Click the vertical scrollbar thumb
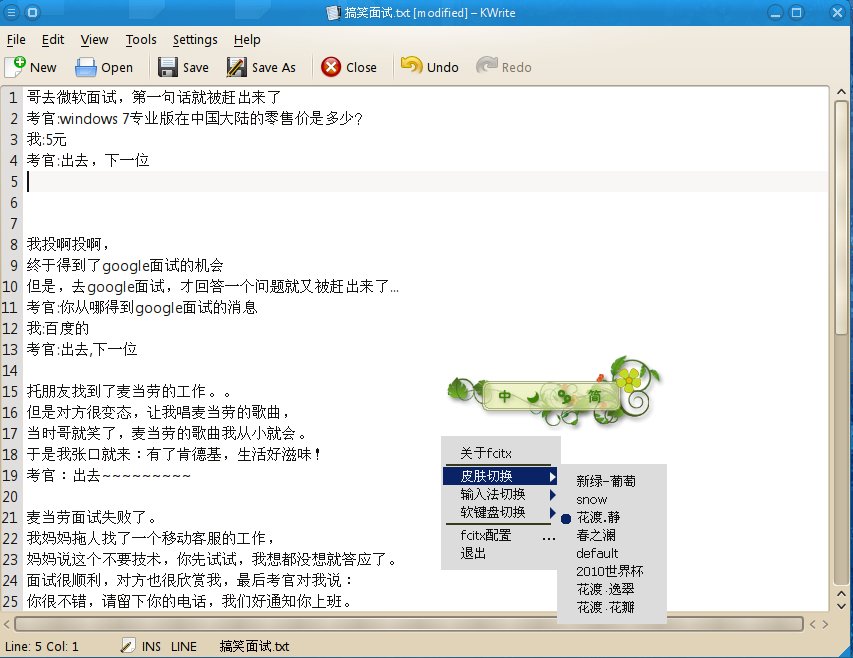The width and height of the screenshot is (853, 658). click(x=841, y=218)
